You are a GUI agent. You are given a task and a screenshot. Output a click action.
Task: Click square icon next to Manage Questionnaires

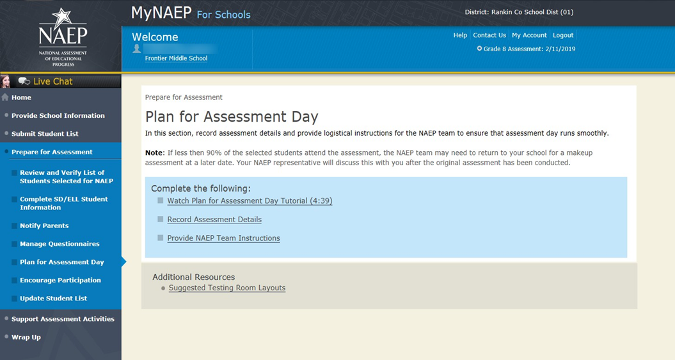(x=14, y=244)
